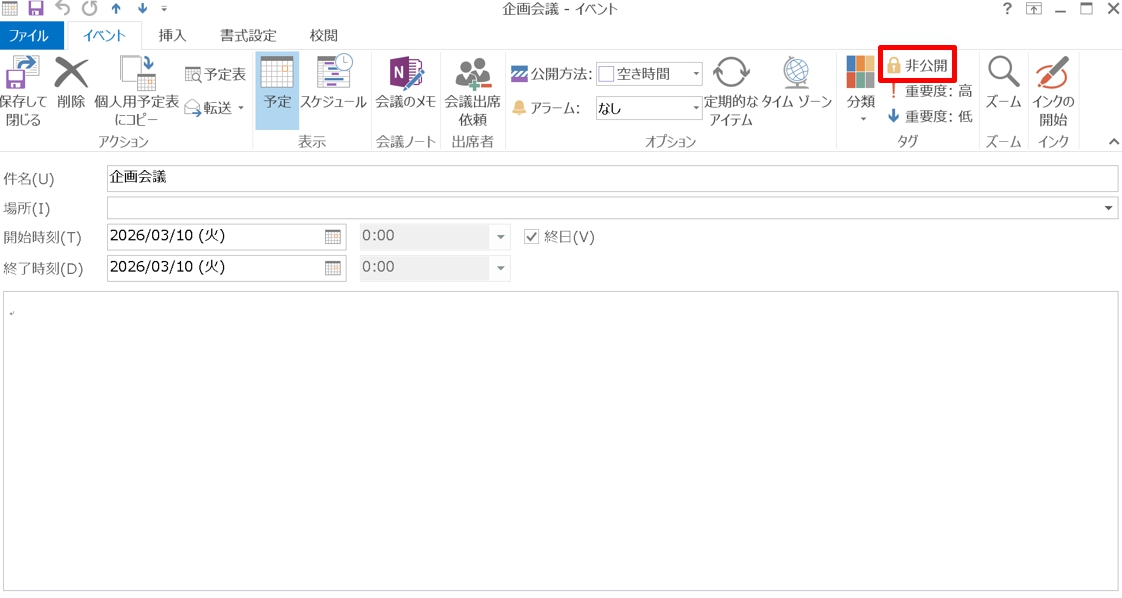Expand the show-as (公開方法) dropdown
Screen dimensions: 1122x598
tap(696, 74)
